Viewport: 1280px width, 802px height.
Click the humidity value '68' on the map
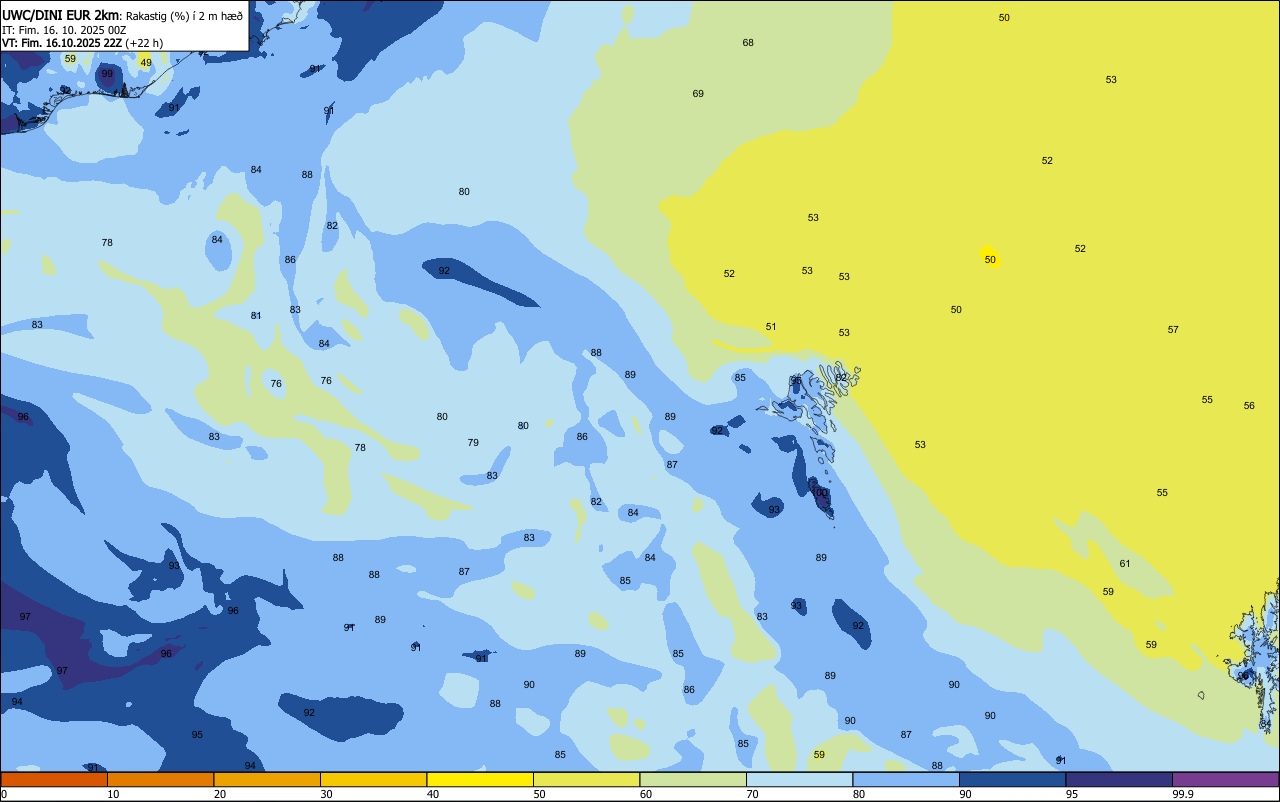748,43
